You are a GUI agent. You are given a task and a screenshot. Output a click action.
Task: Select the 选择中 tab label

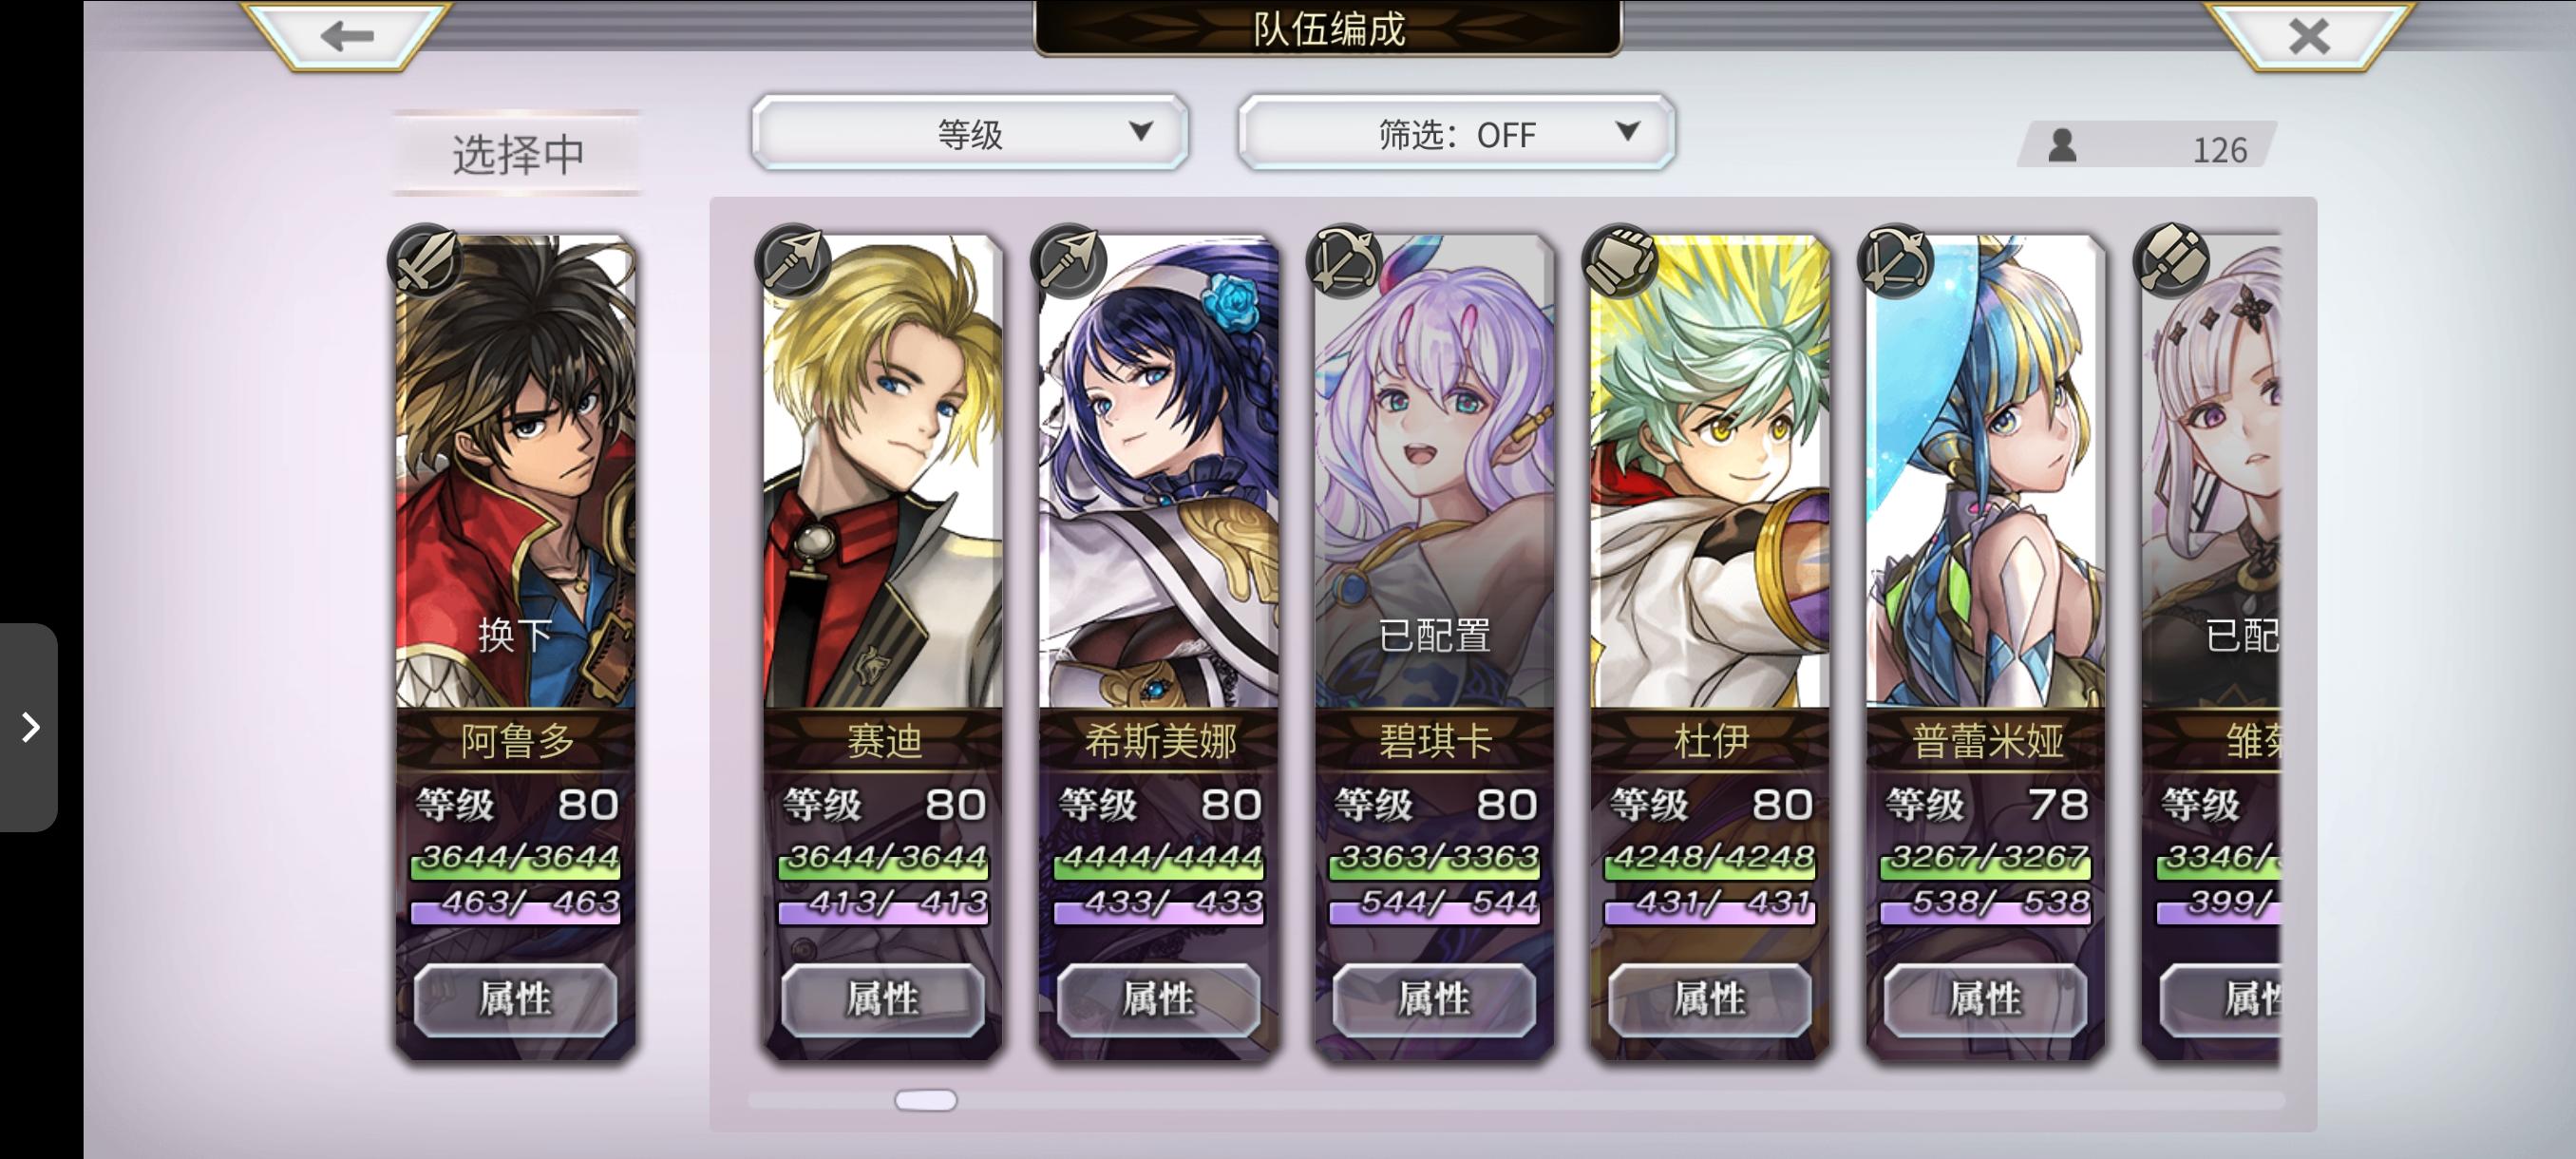click(517, 154)
